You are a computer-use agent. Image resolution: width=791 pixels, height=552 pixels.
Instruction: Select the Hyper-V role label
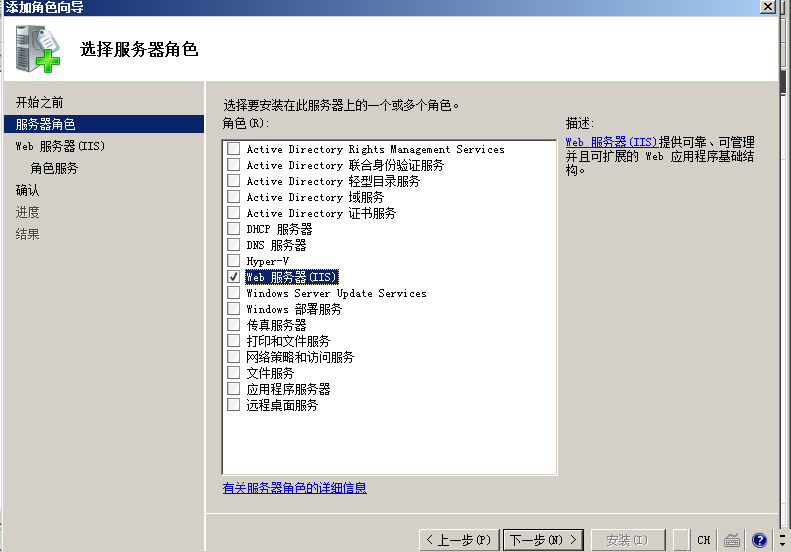pos(267,261)
